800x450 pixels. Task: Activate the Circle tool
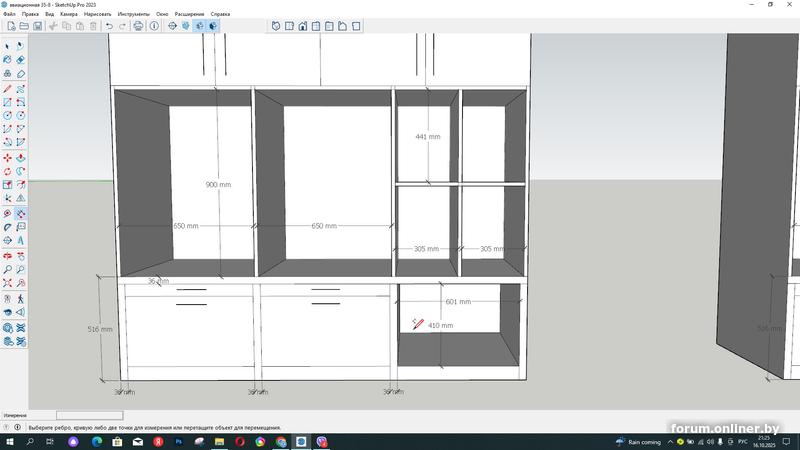coord(7,115)
